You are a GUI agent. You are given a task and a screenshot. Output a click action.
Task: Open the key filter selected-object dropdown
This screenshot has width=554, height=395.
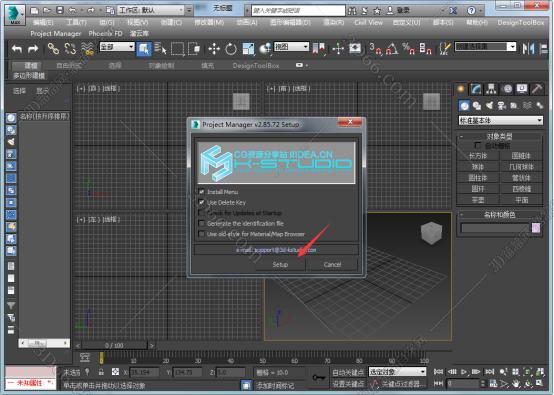click(397, 372)
